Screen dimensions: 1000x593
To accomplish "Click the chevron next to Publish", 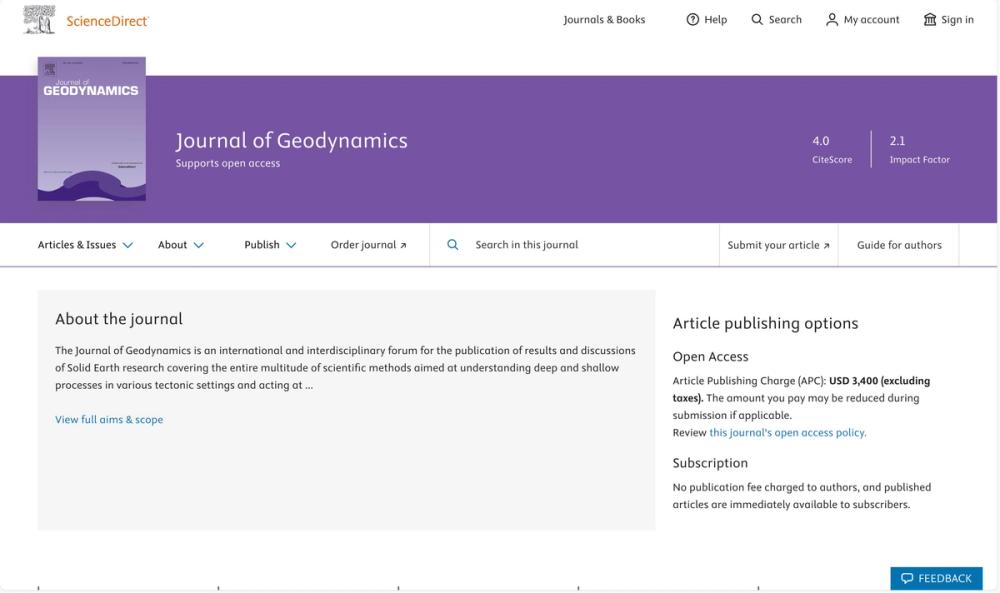I will pyautogui.click(x=291, y=245).
